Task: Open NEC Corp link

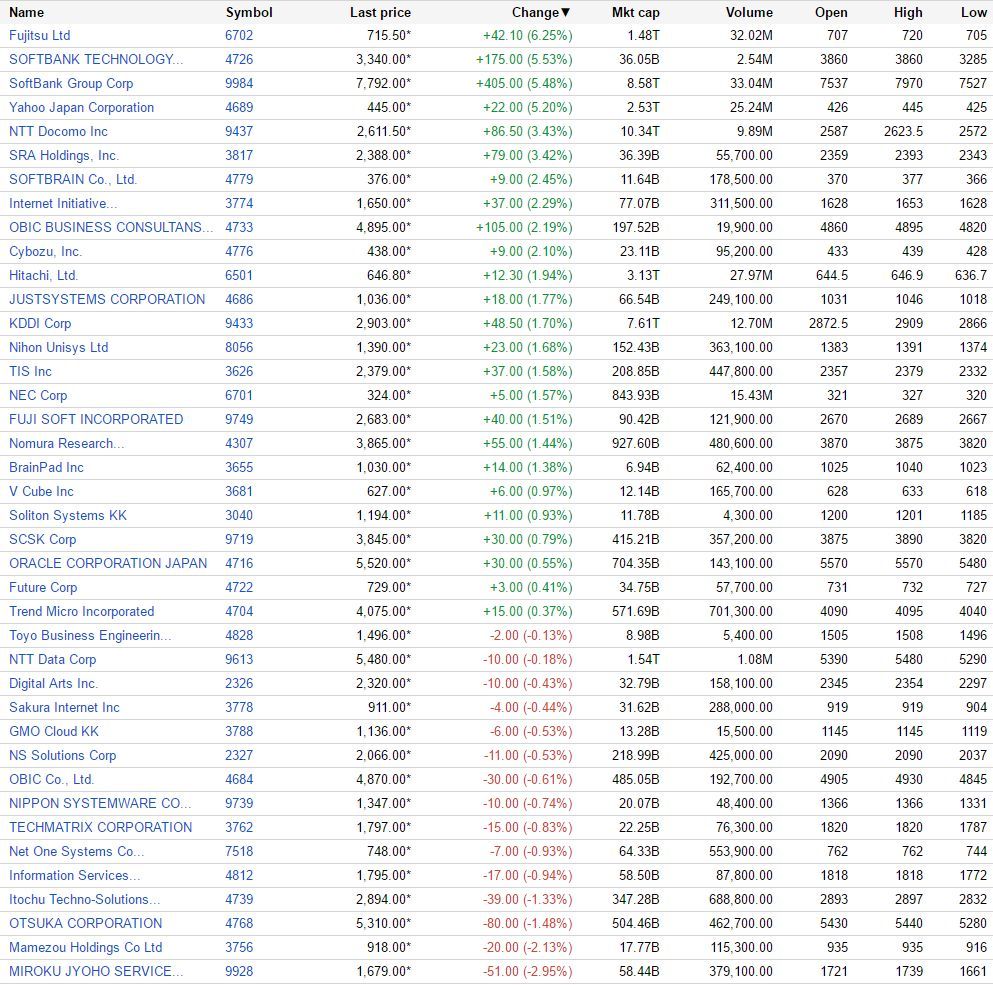Action: click(38, 396)
